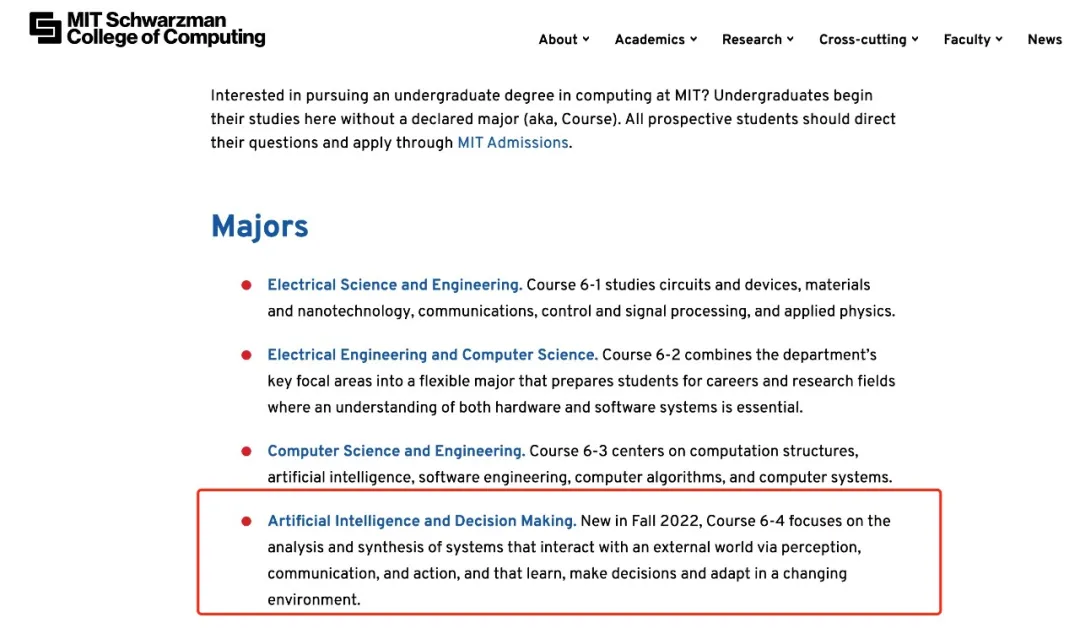Open Electrical Science and Engineering link
Image resolution: width=1080 pixels, height=628 pixels.
[x=395, y=285]
